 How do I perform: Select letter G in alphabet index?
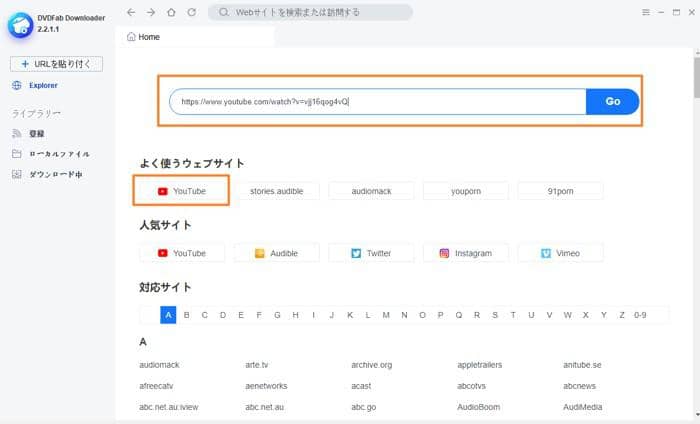pyautogui.click(x=277, y=315)
